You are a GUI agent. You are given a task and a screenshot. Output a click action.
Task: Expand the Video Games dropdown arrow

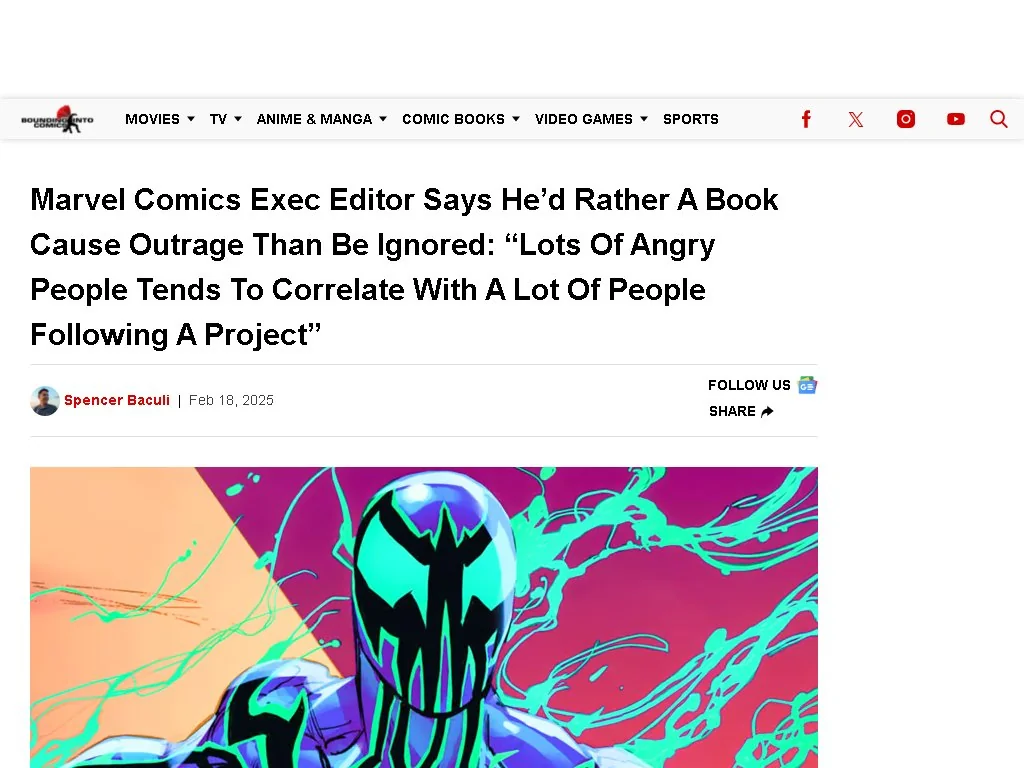coord(644,119)
